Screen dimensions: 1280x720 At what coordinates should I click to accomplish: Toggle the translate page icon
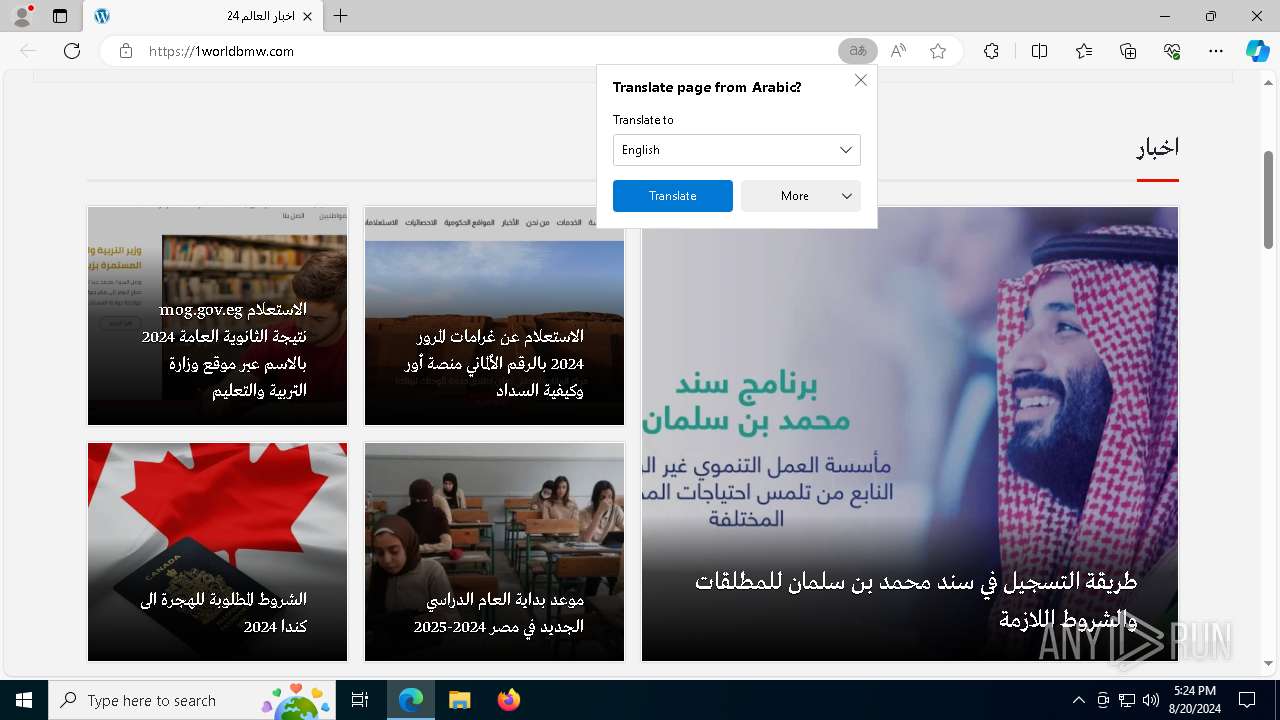point(858,51)
